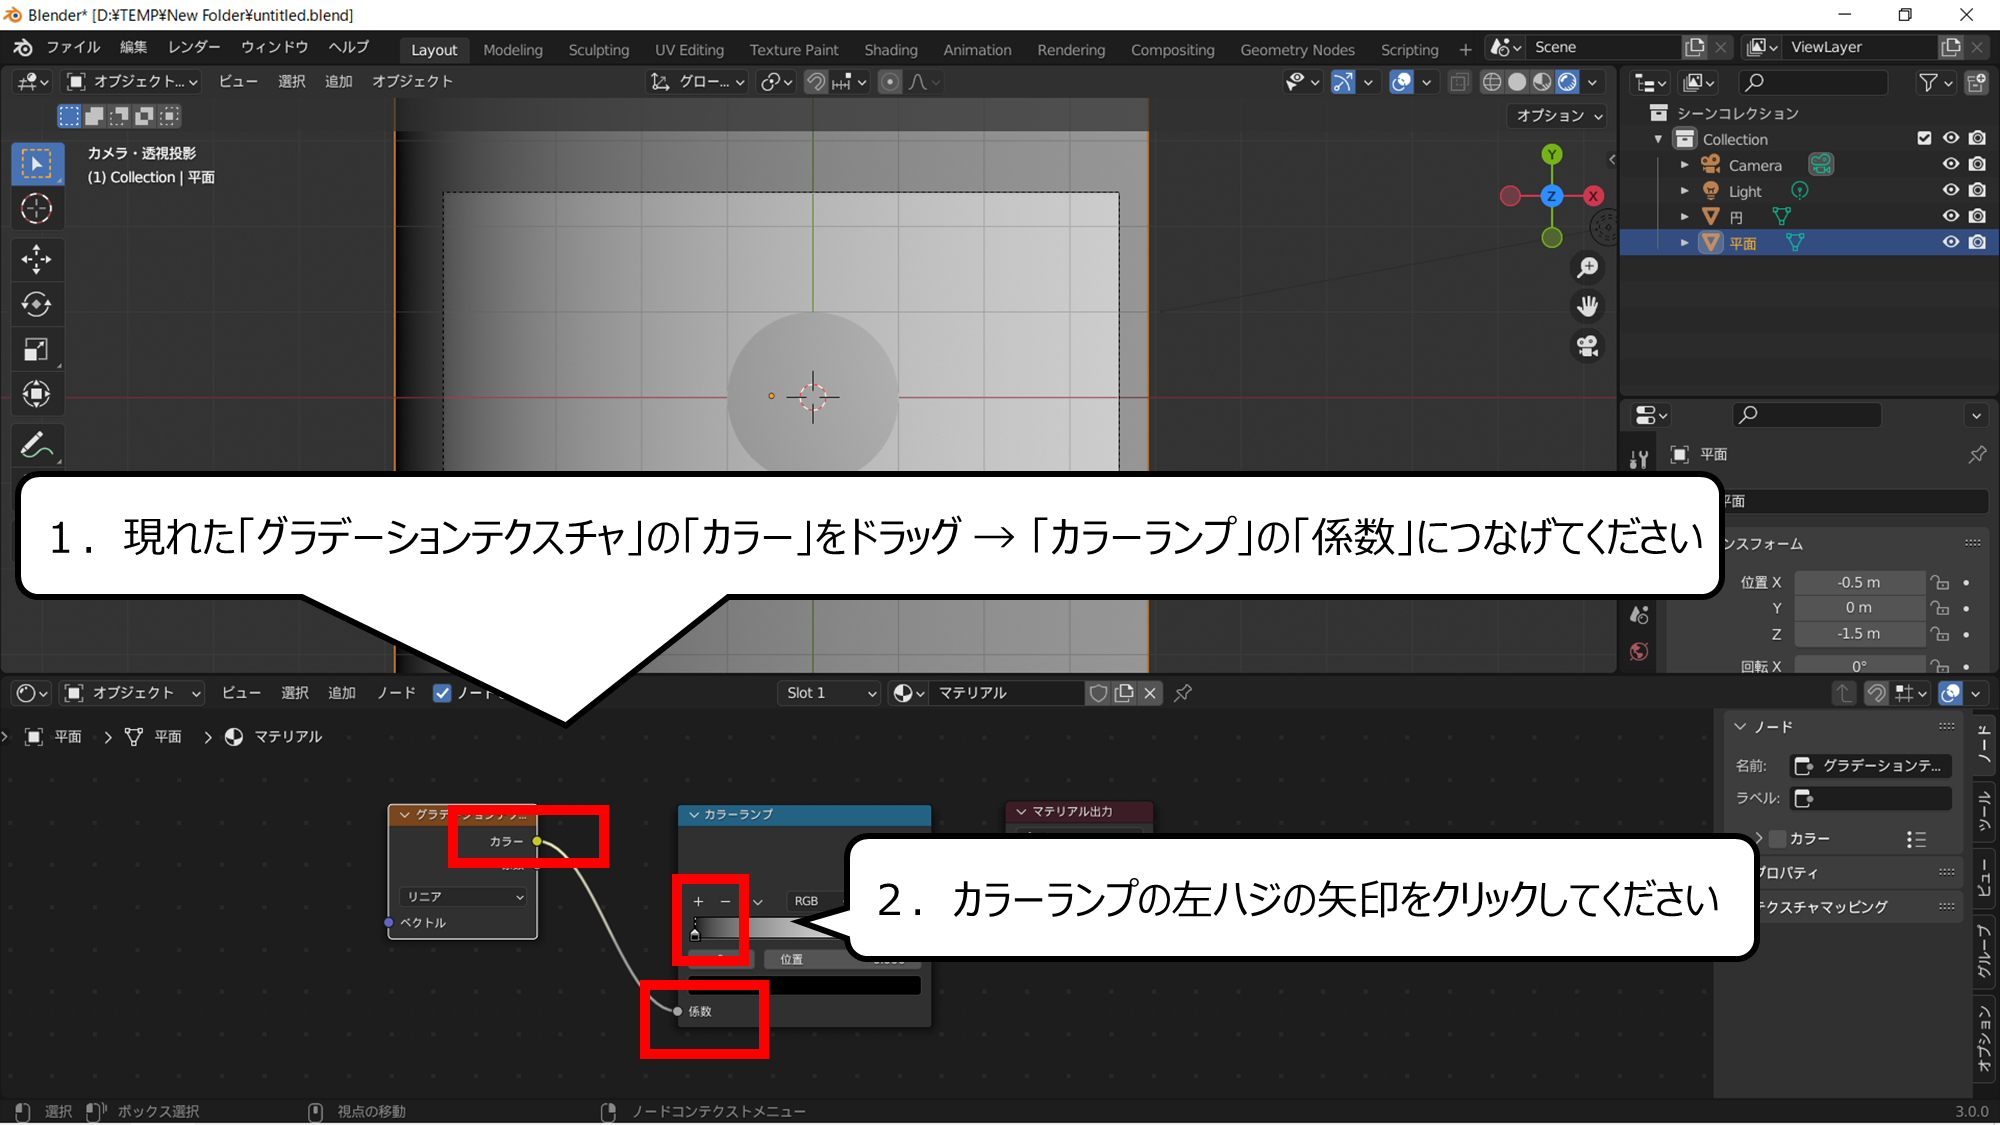Viewport: 2000px width, 1125px height.
Task: Click the green Y axis gizmo handle
Action: pyautogui.click(x=1552, y=154)
